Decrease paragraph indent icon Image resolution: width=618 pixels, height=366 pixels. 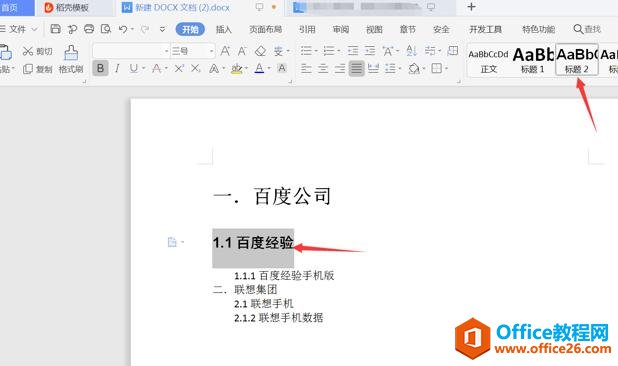pos(353,51)
